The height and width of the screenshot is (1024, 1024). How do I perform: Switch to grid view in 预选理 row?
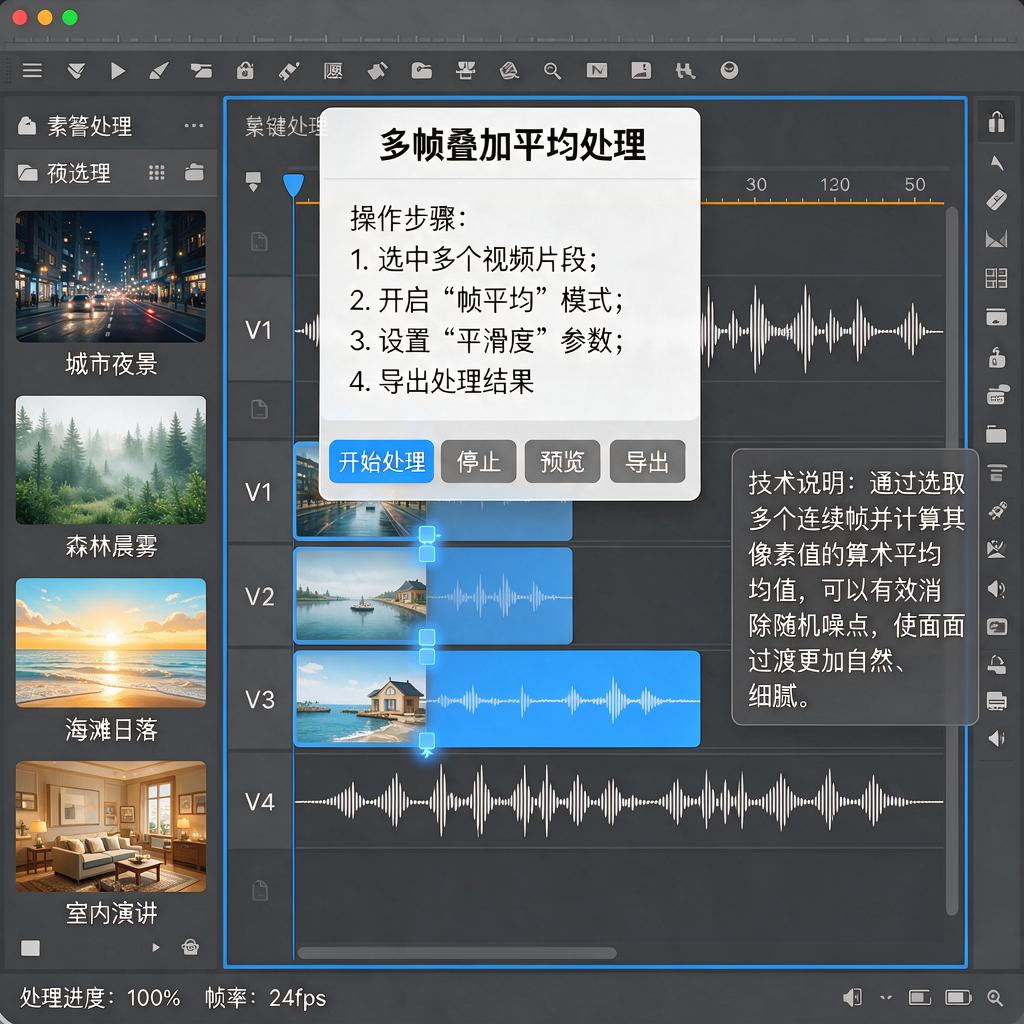[x=157, y=173]
